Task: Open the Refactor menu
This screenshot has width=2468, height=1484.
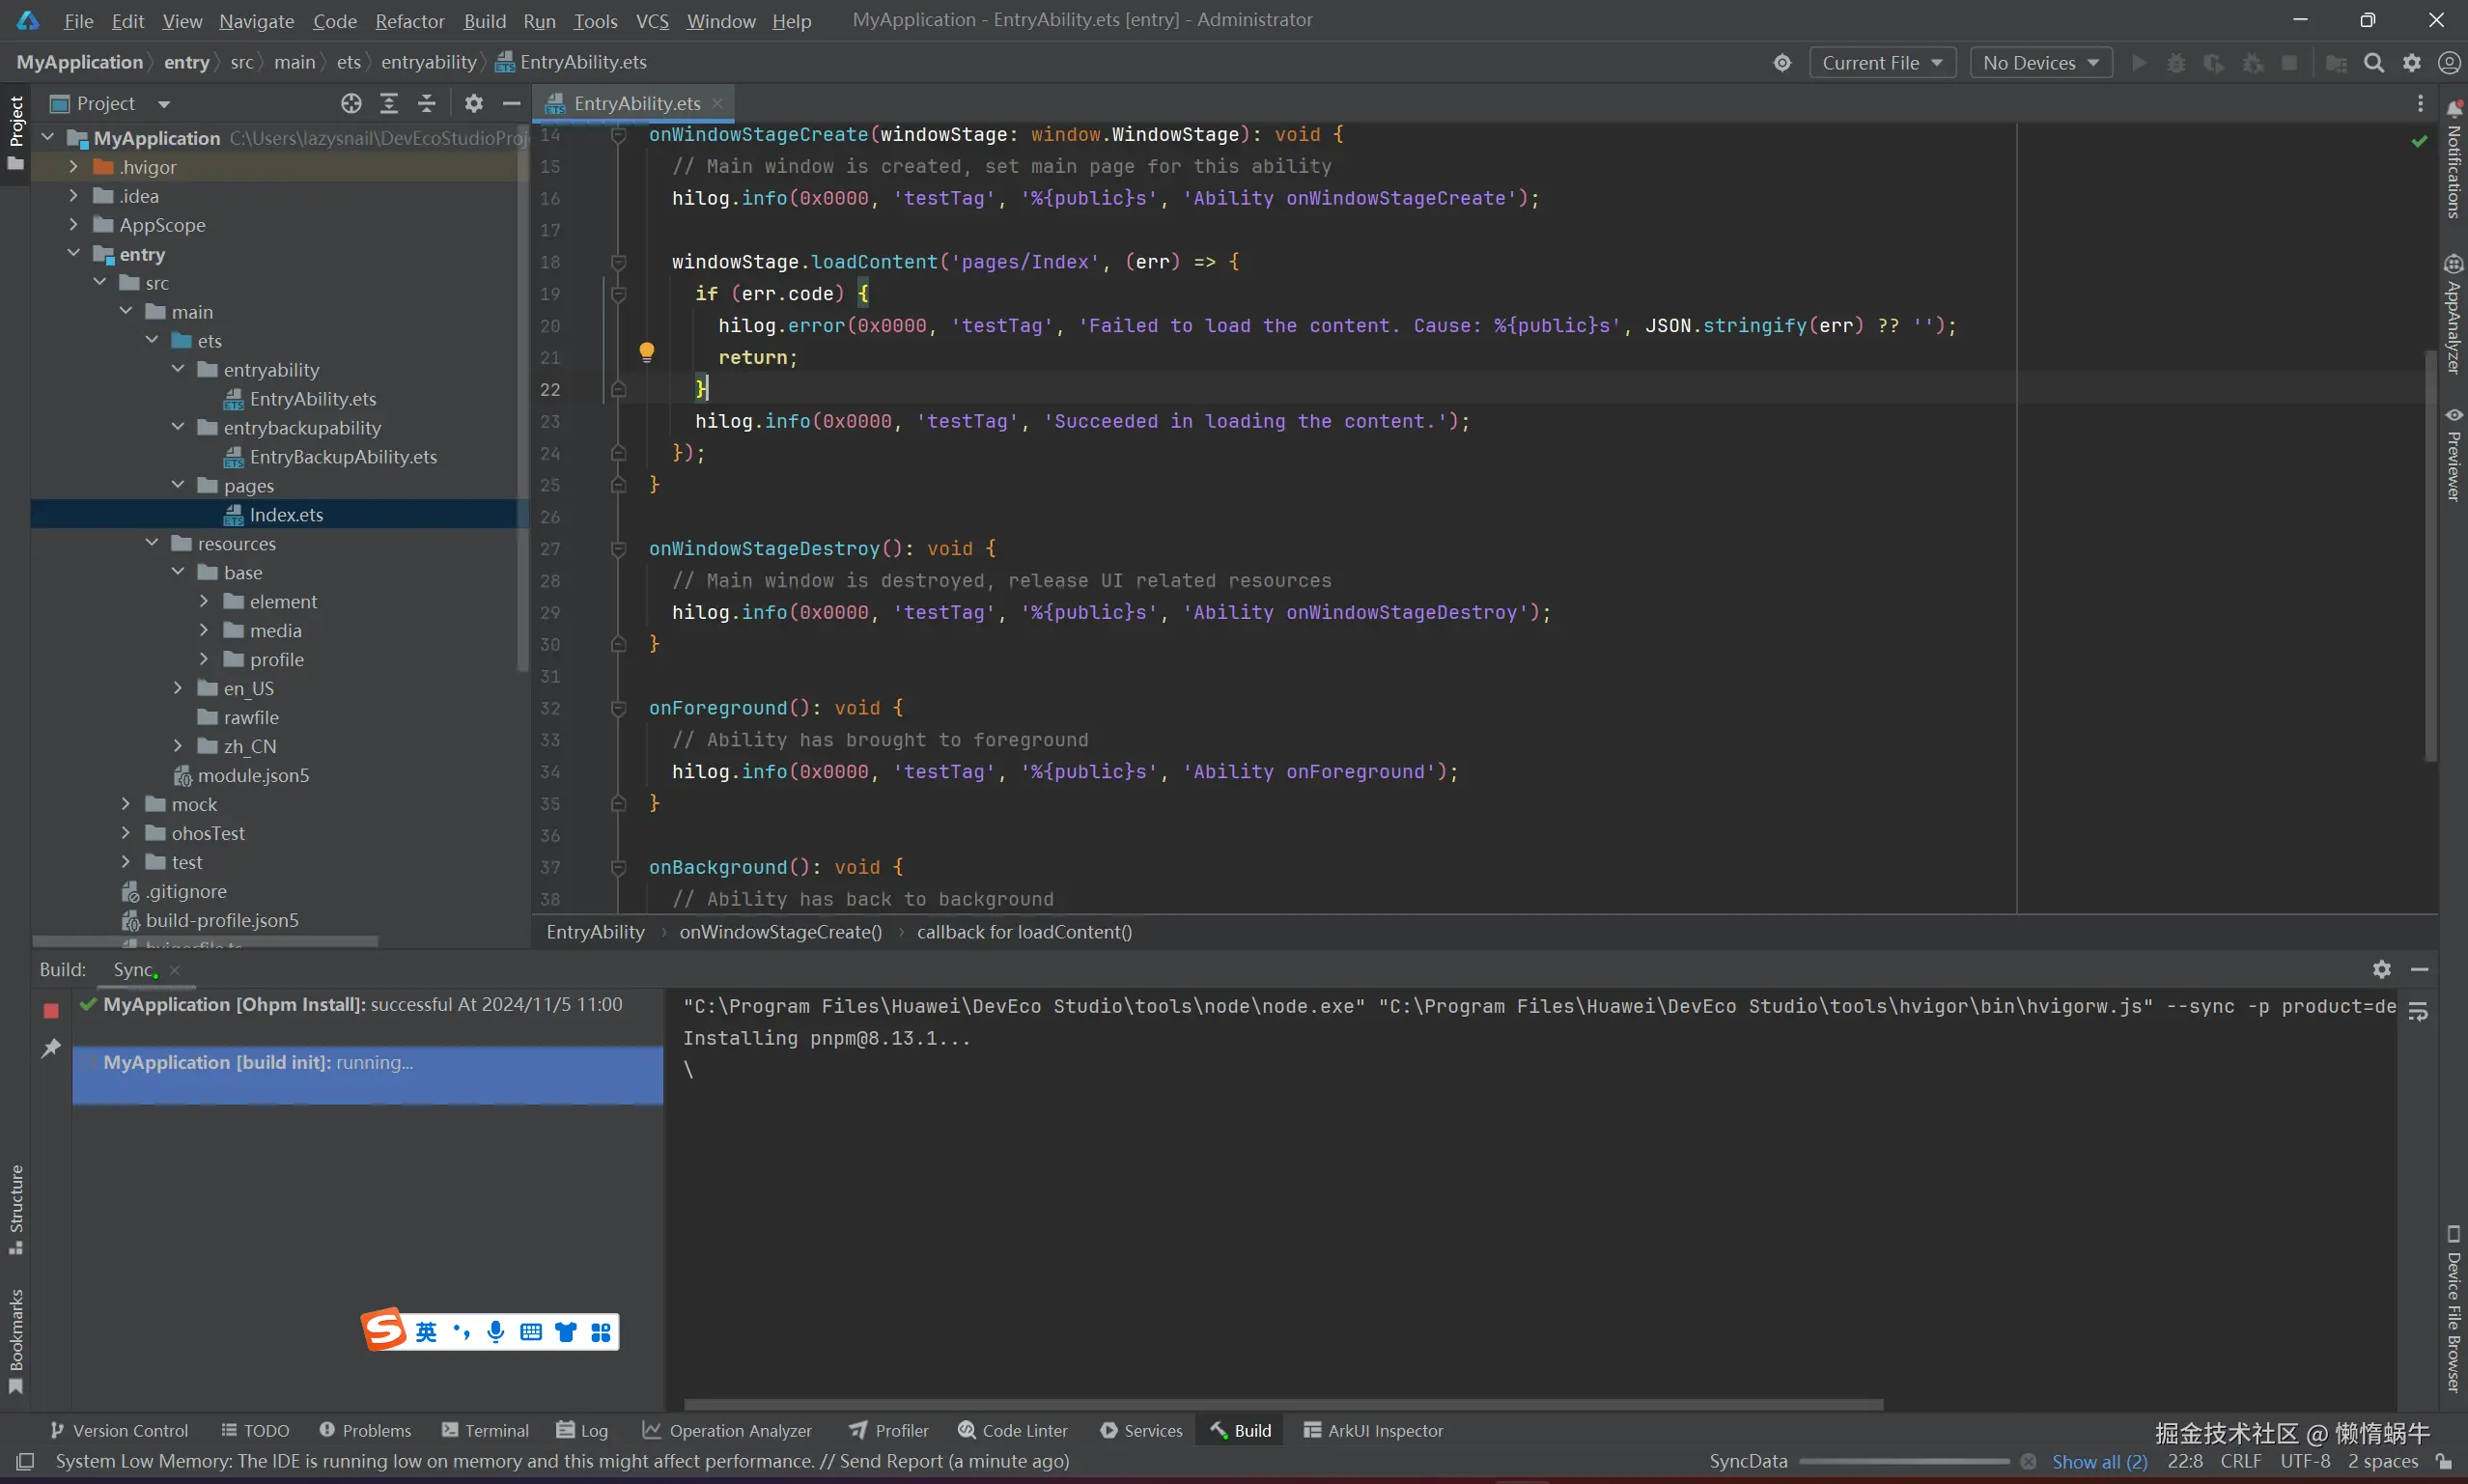Action: coord(409,21)
